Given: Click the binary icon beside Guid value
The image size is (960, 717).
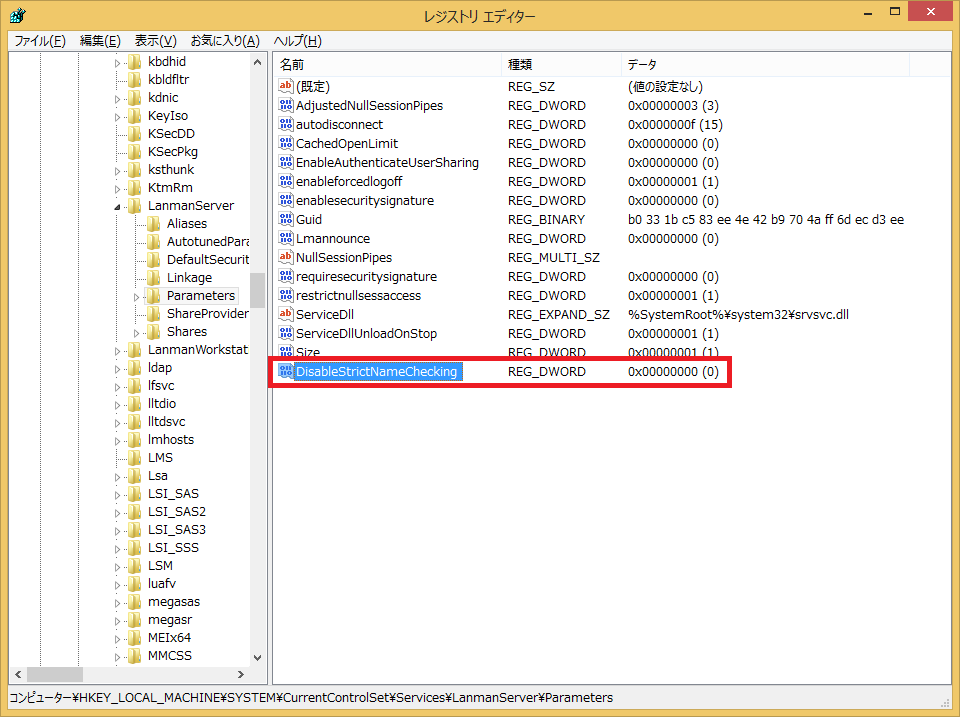Looking at the screenshot, I should [285, 220].
